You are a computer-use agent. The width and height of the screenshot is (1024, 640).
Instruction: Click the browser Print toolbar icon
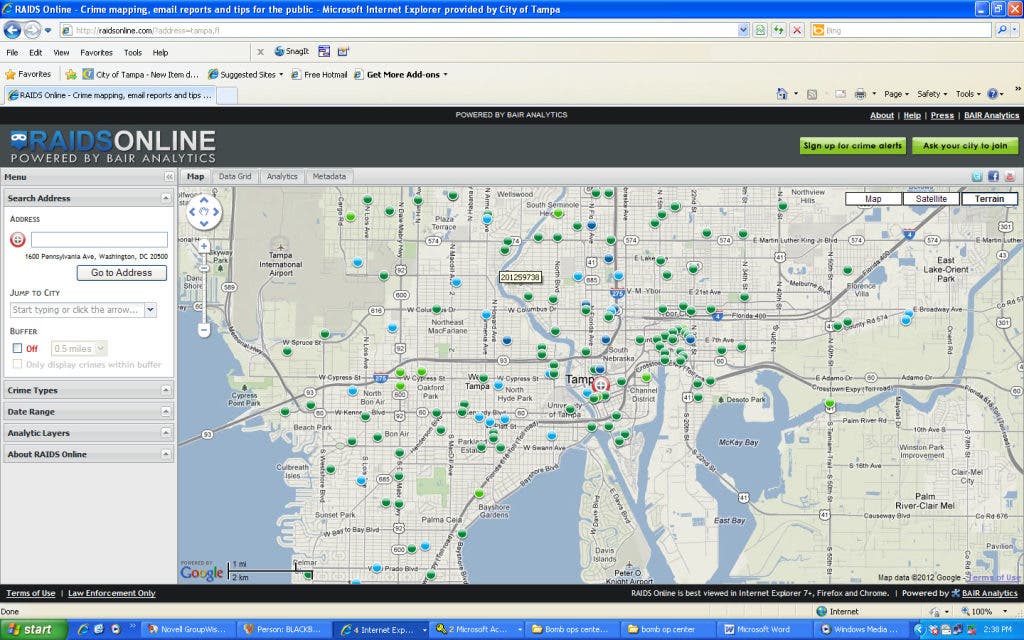click(859, 94)
